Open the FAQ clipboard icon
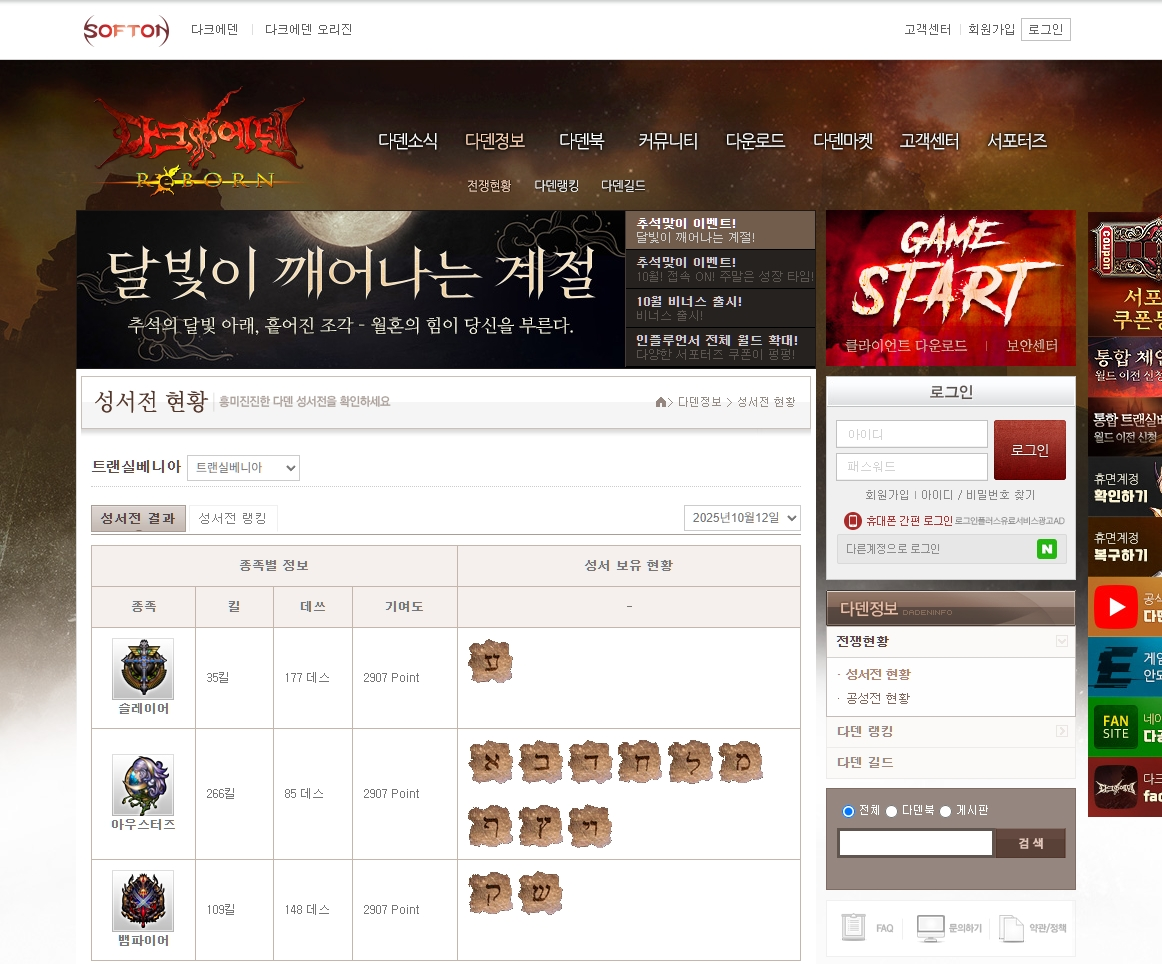This screenshot has width=1162, height=964. [853, 927]
